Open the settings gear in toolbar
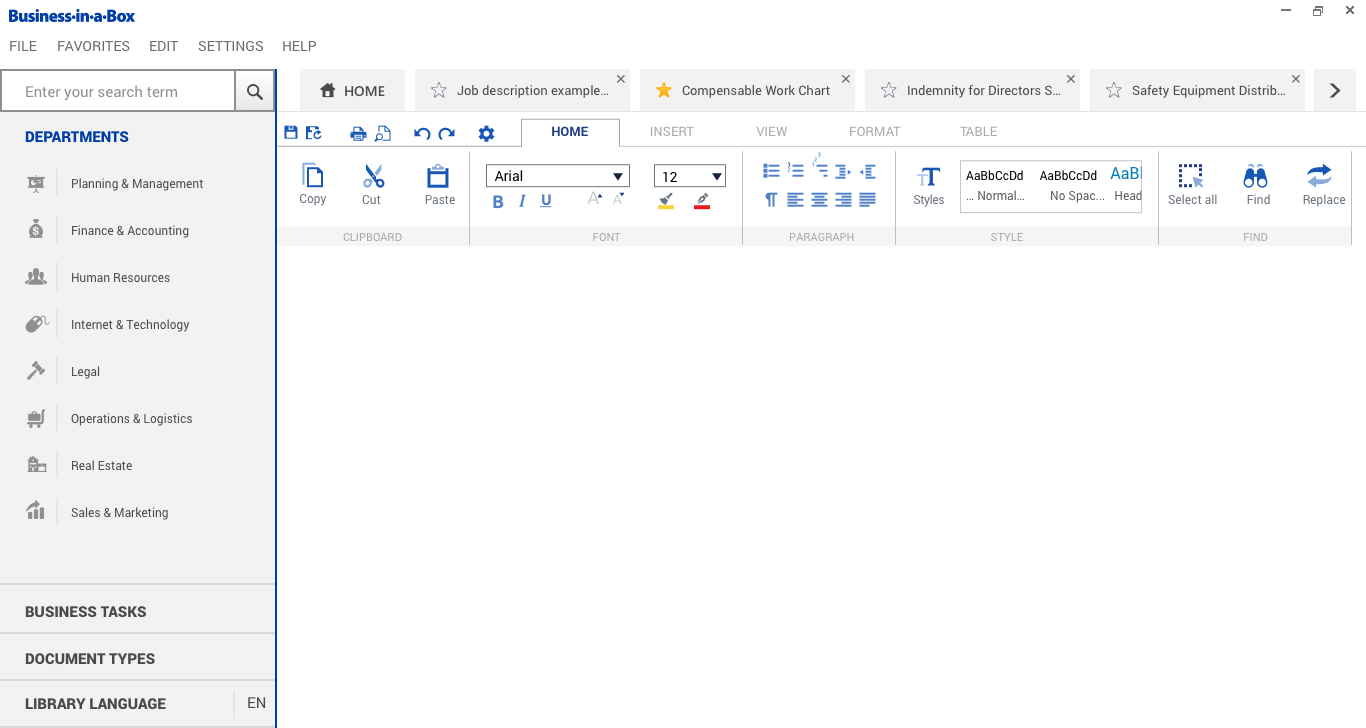This screenshot has width=1366, height=728. pos(486,133)
